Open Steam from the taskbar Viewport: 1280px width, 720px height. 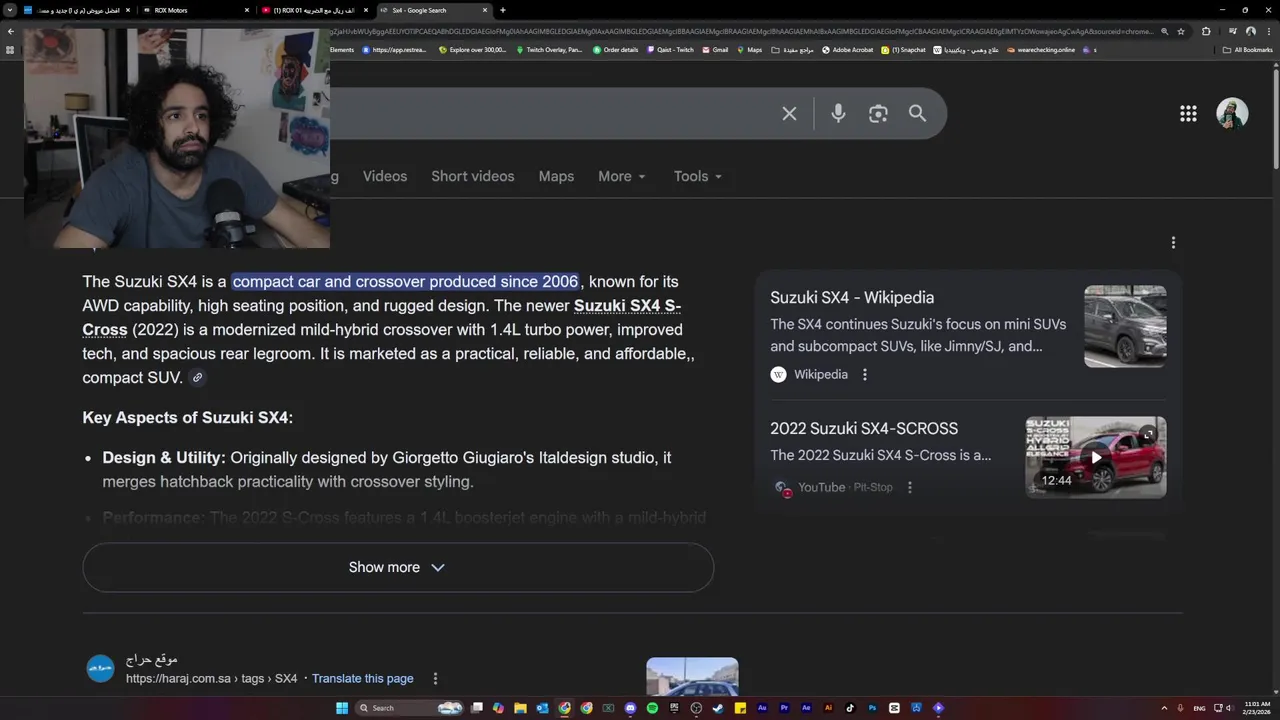[x=718, y=708]
